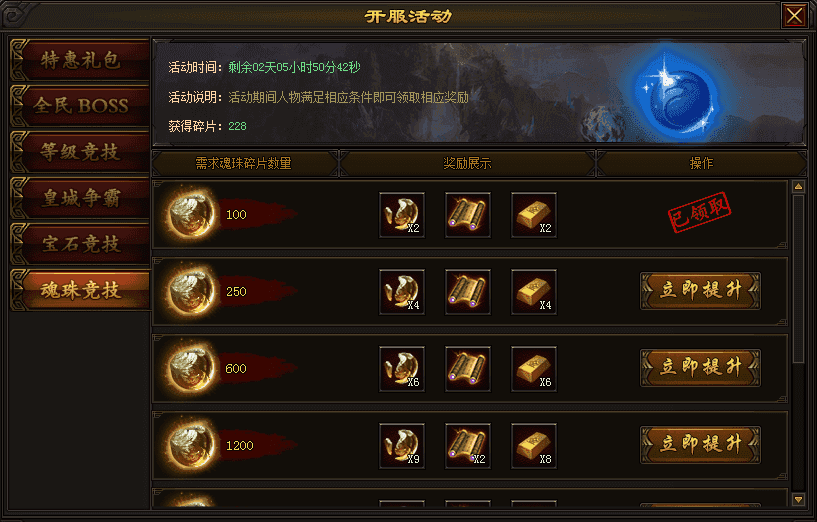Open the 皇城争霸 tab
Screen dimensions: 817x522
click(80, 198)
